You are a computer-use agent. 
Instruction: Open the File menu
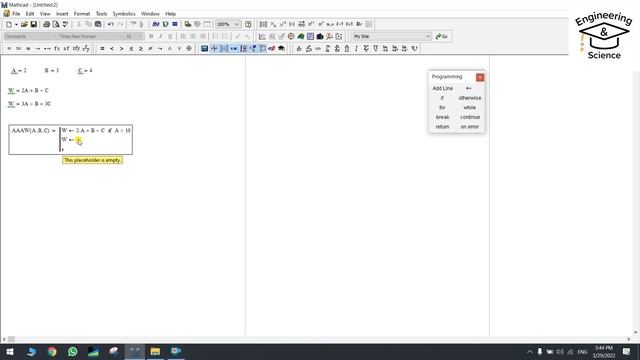[16, 14]
